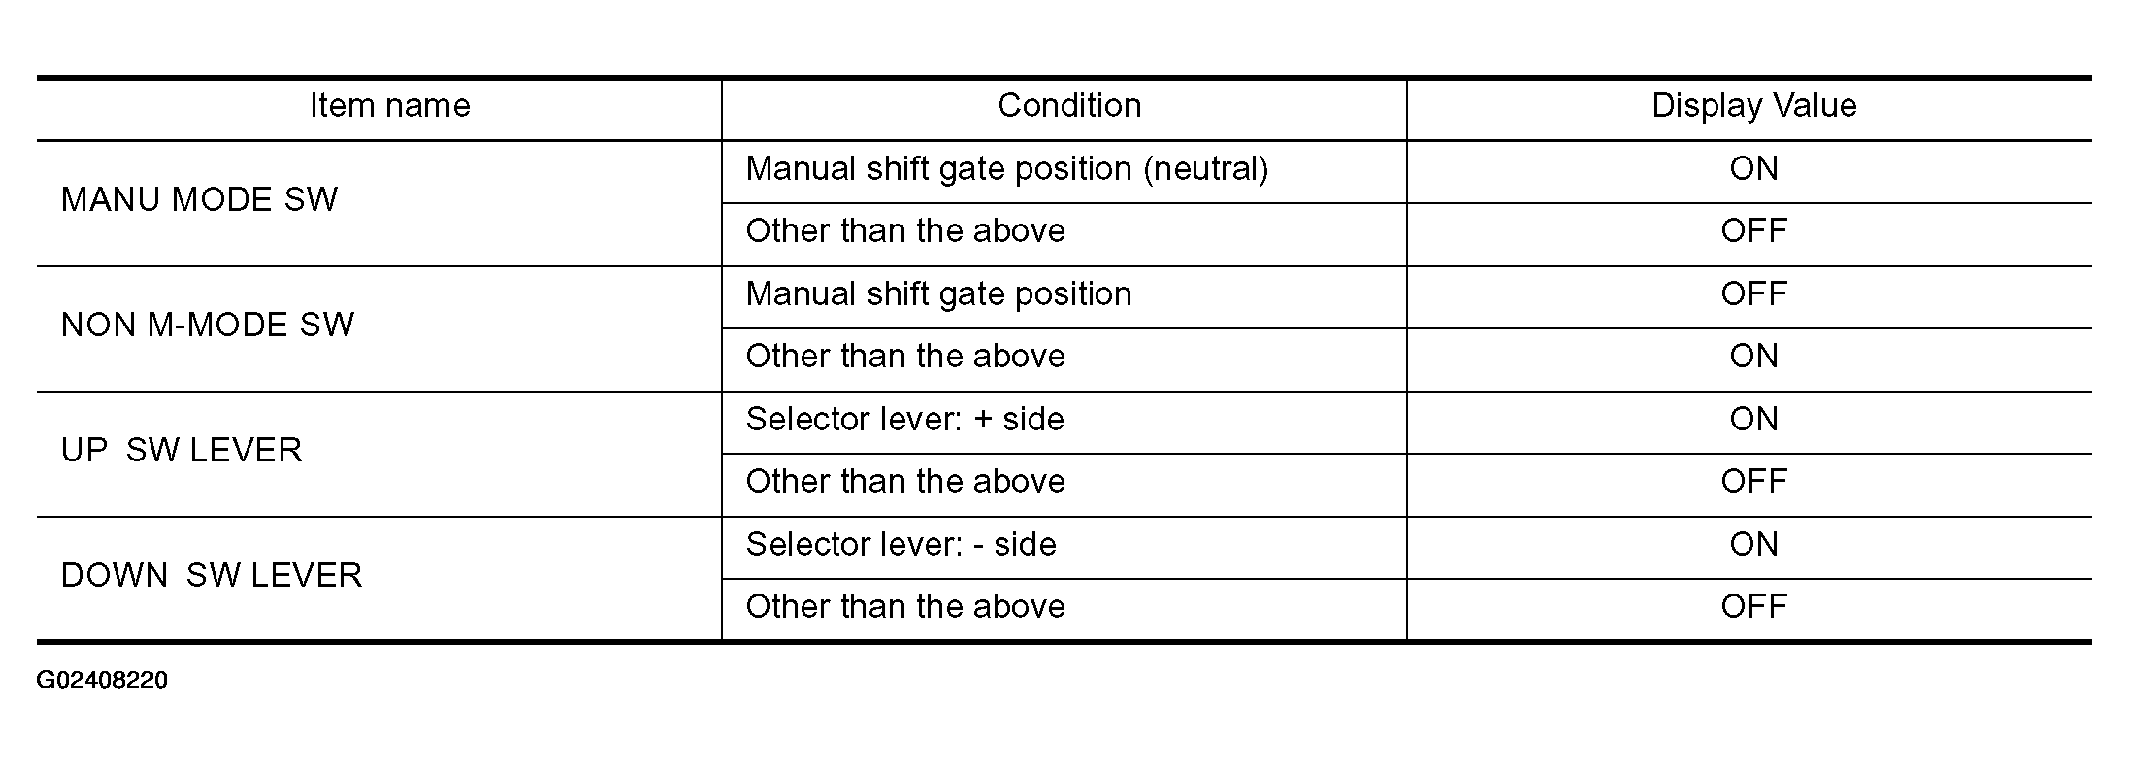Click OFF value in NON M-MODE SW first row
The image size is (2129, 764).
pos(1753,294)
